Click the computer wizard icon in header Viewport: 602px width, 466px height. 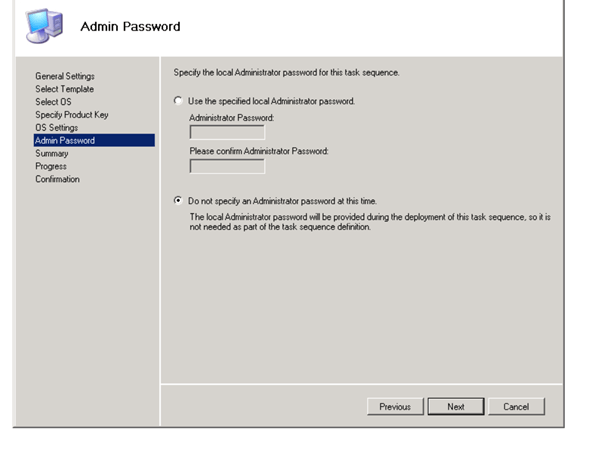pos(40,25)
